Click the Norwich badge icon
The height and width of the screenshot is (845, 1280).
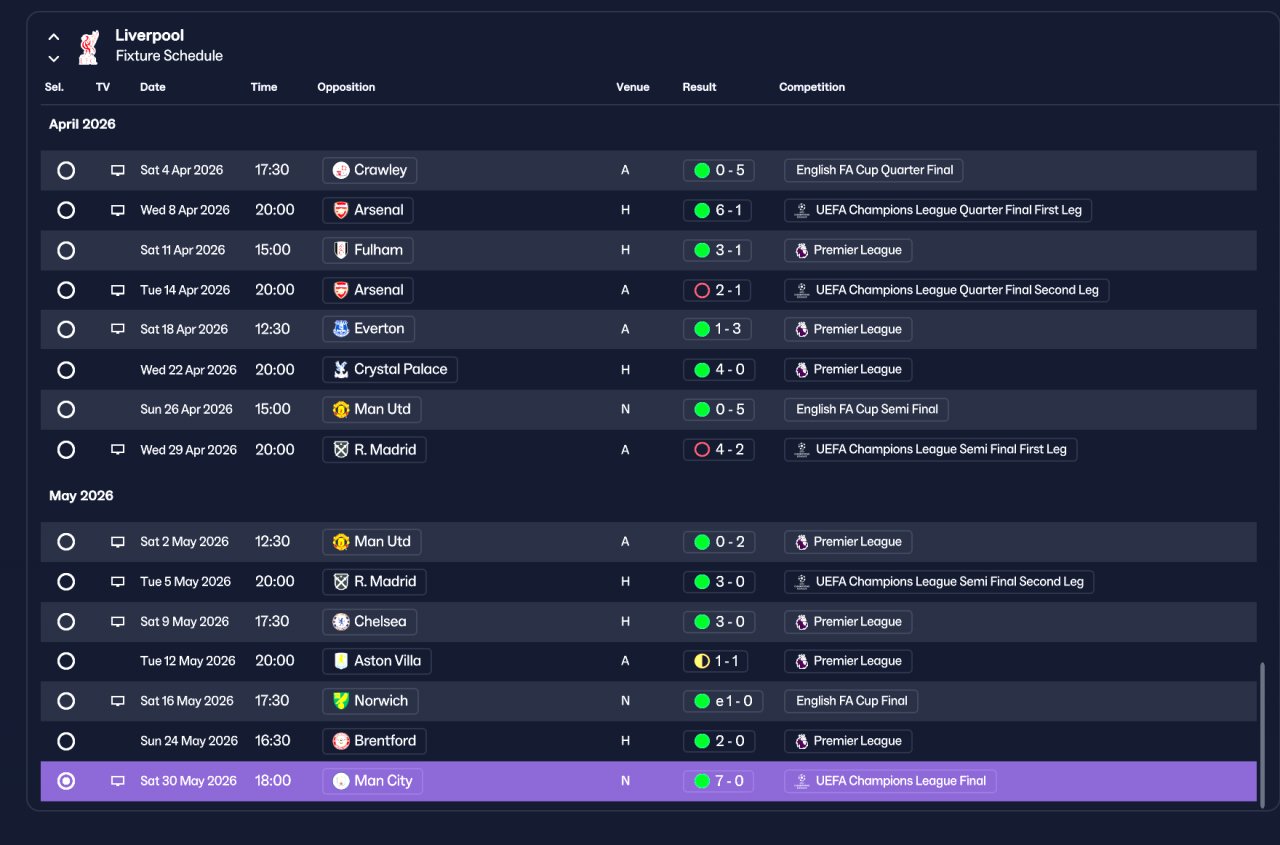(x=341, y=701)
